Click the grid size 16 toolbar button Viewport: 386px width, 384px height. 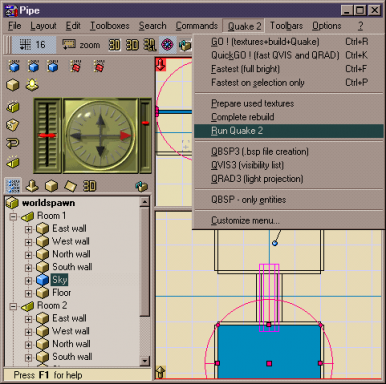33,45
